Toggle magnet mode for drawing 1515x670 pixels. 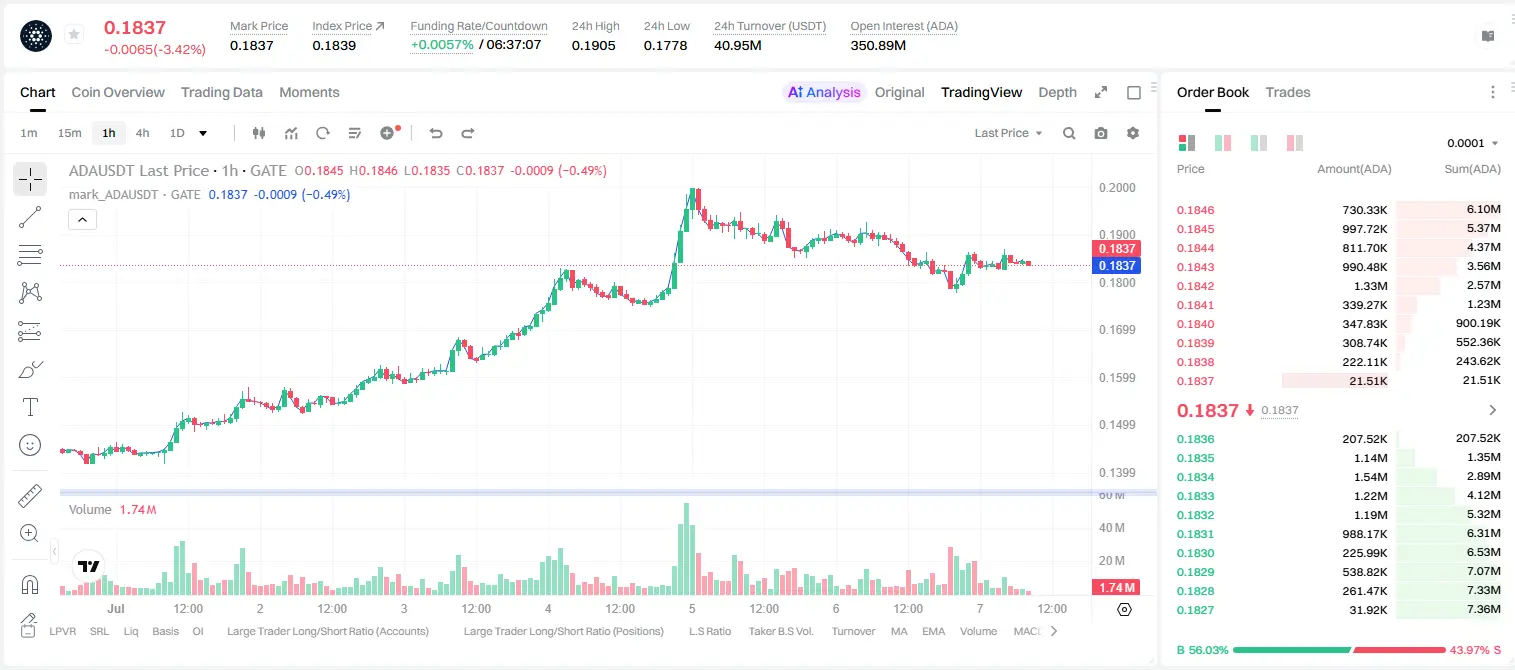point(30,584)
